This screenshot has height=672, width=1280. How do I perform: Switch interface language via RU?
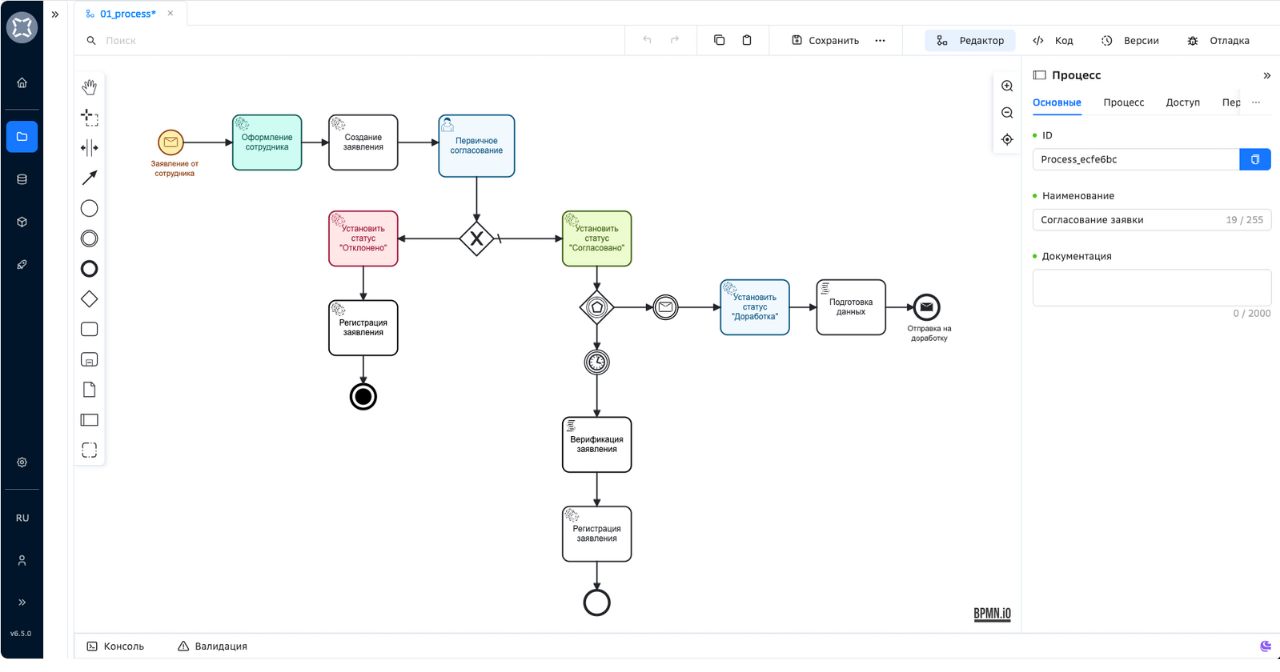click(22, 518)
